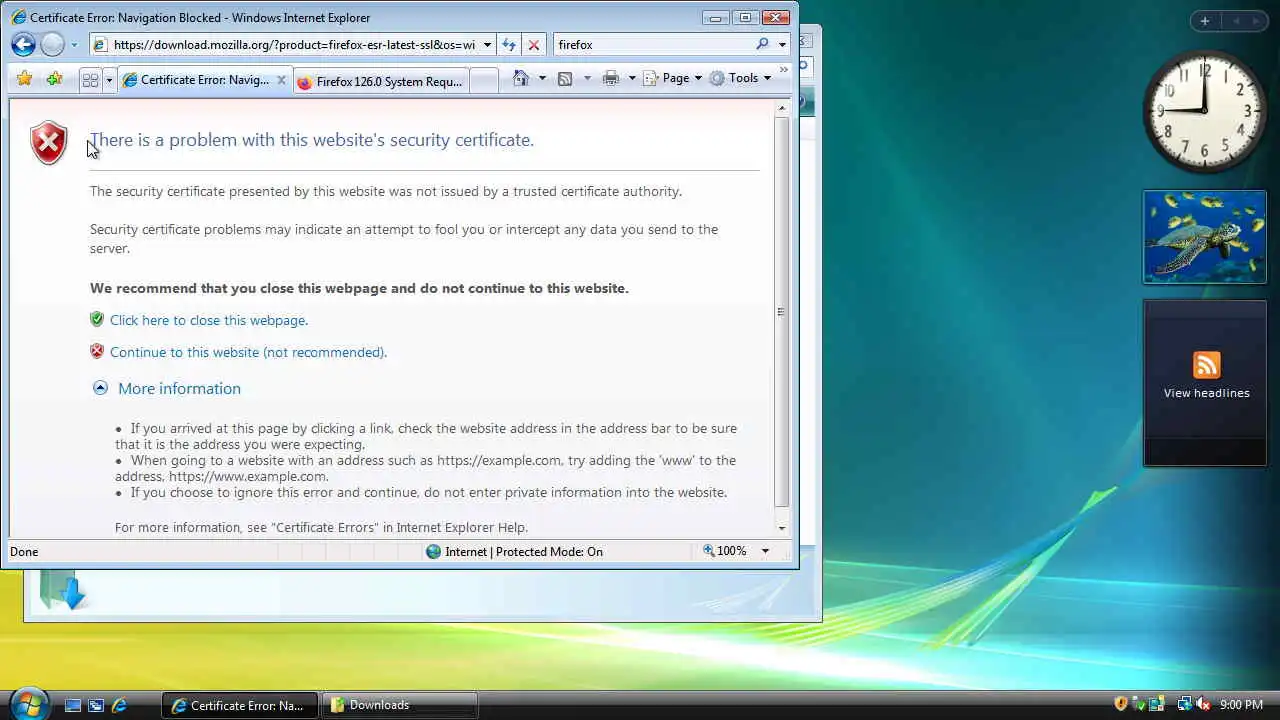Click the red shield icon beside continue link

(97, 351)
